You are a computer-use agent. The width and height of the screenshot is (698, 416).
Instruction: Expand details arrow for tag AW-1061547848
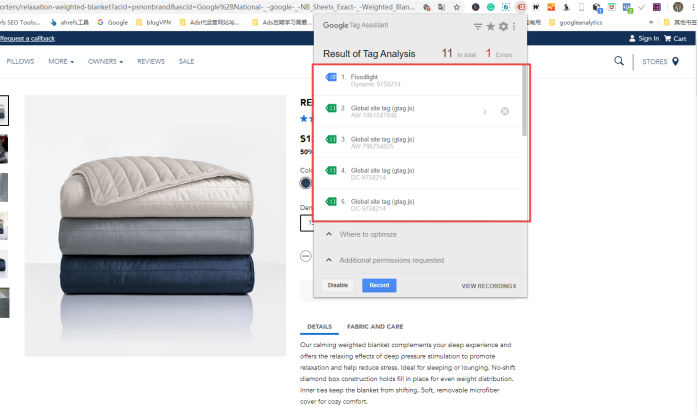pyautogui.click(x=485, y=111)
